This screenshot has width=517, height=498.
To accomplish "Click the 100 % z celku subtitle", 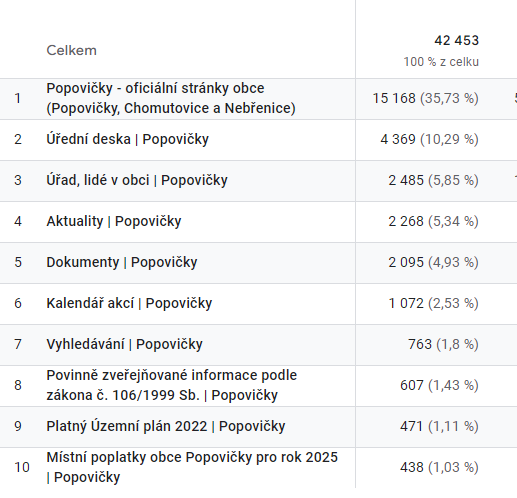I will click(441, 62).
